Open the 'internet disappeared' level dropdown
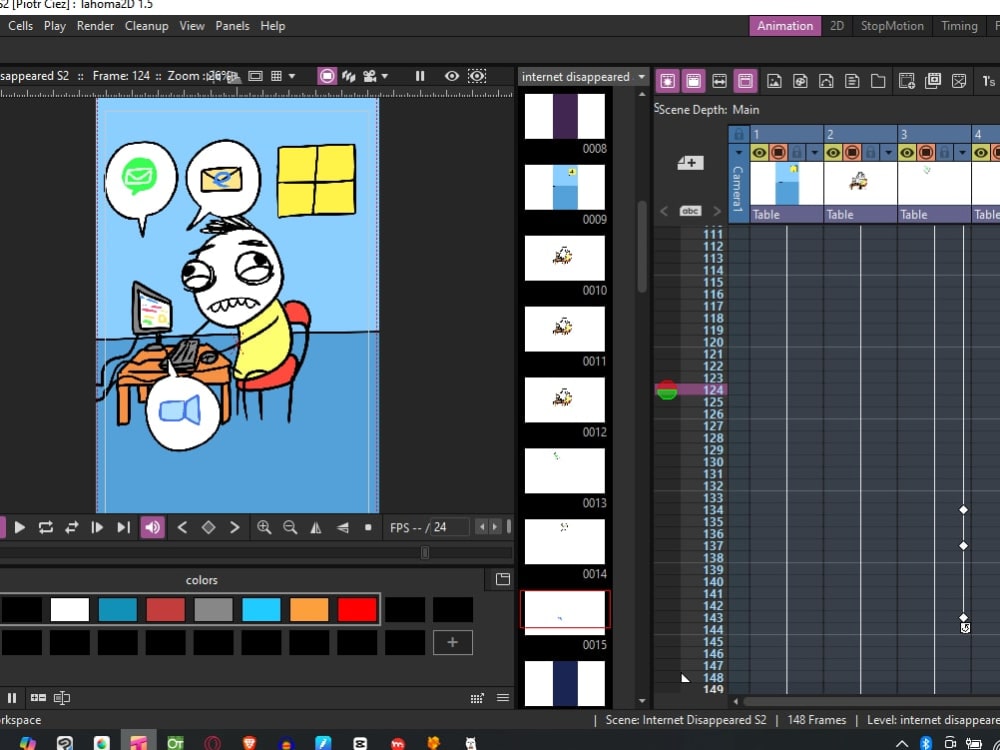This screenshot has width=1000, height=750. coord(583,77)
